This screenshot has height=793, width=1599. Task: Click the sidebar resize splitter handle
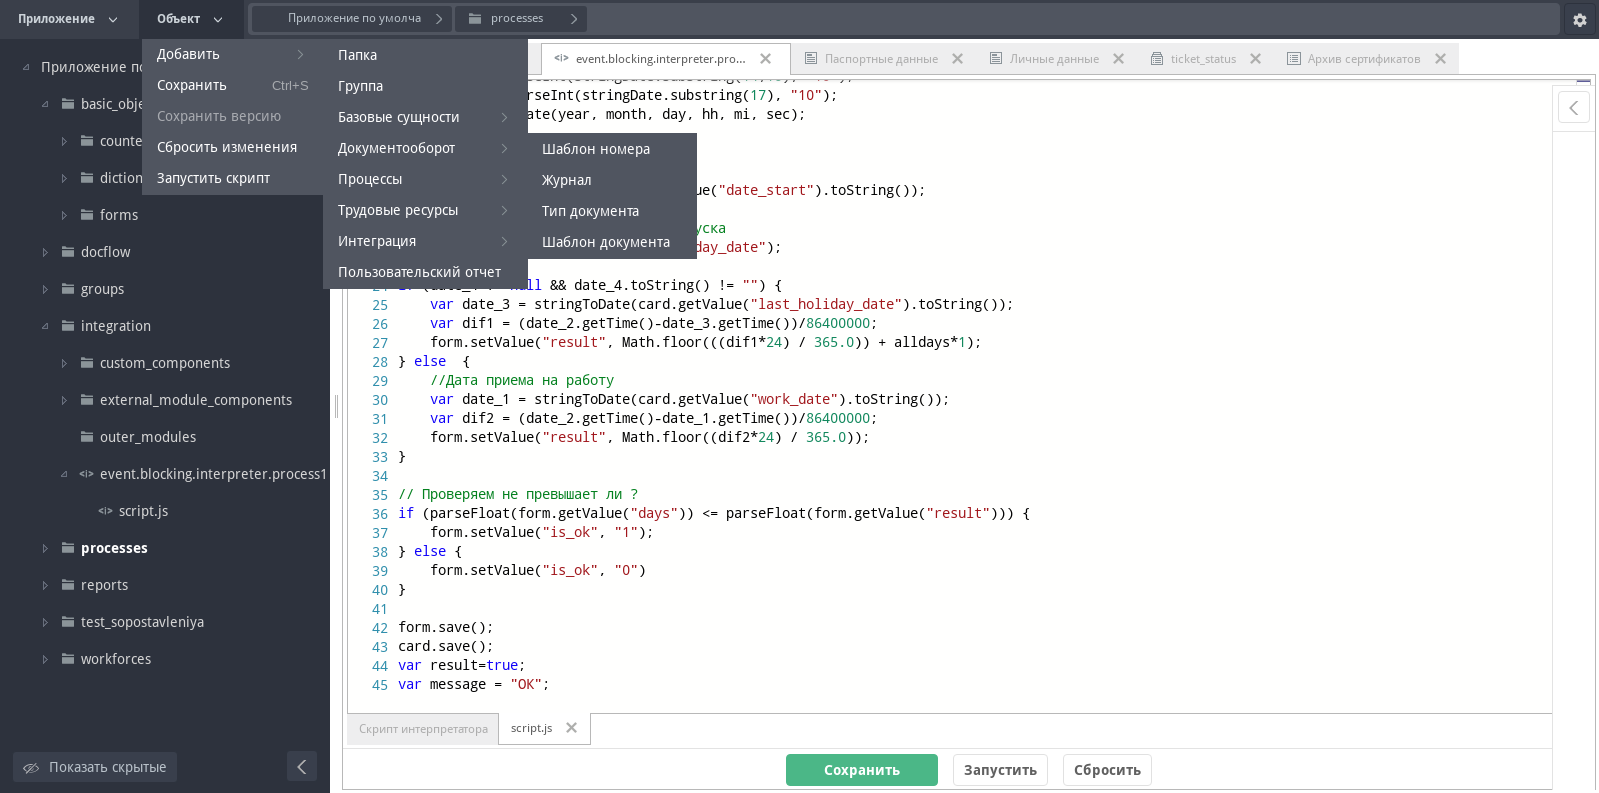336,405
